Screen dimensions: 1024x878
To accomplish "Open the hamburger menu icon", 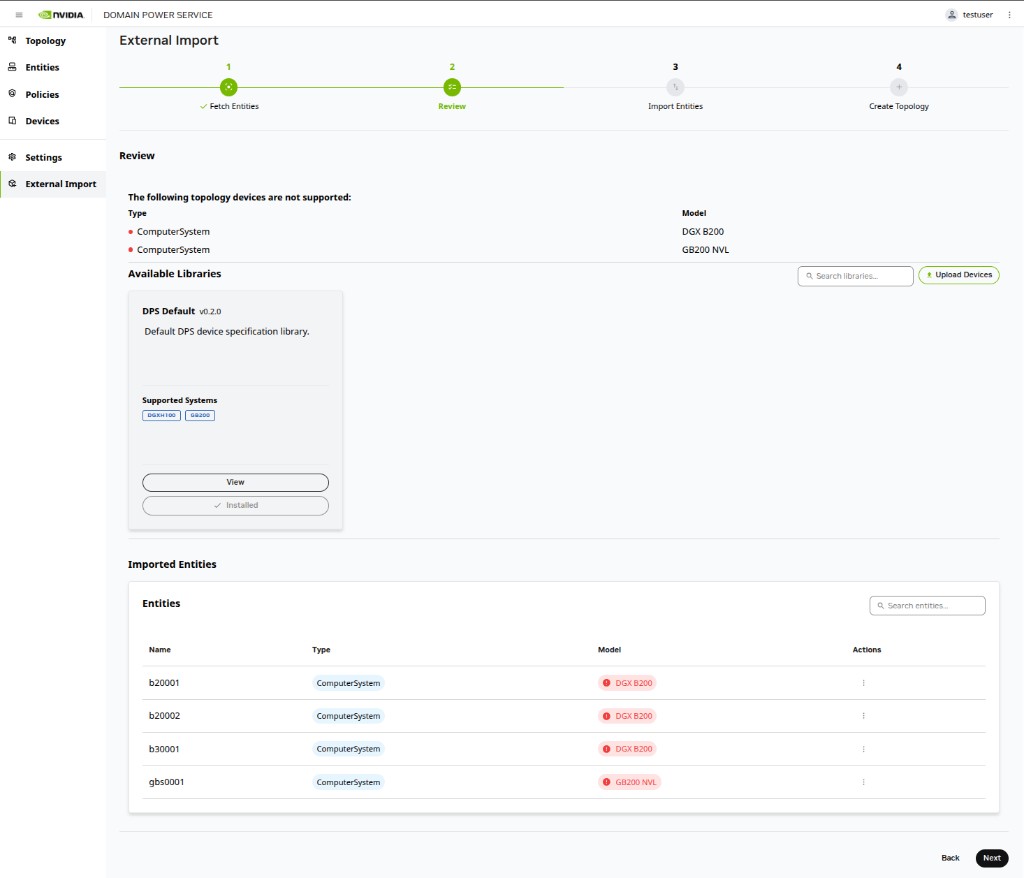I will tap(19, 14).
